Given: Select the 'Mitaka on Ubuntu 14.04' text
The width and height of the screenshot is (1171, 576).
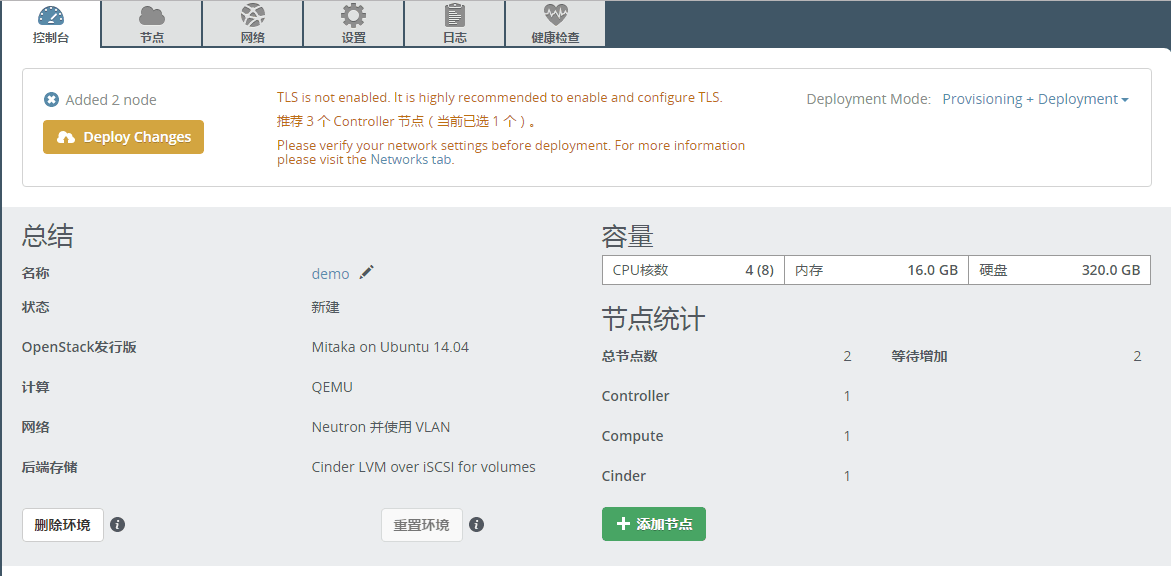Looking at the screenshot, I should (390, 347).
